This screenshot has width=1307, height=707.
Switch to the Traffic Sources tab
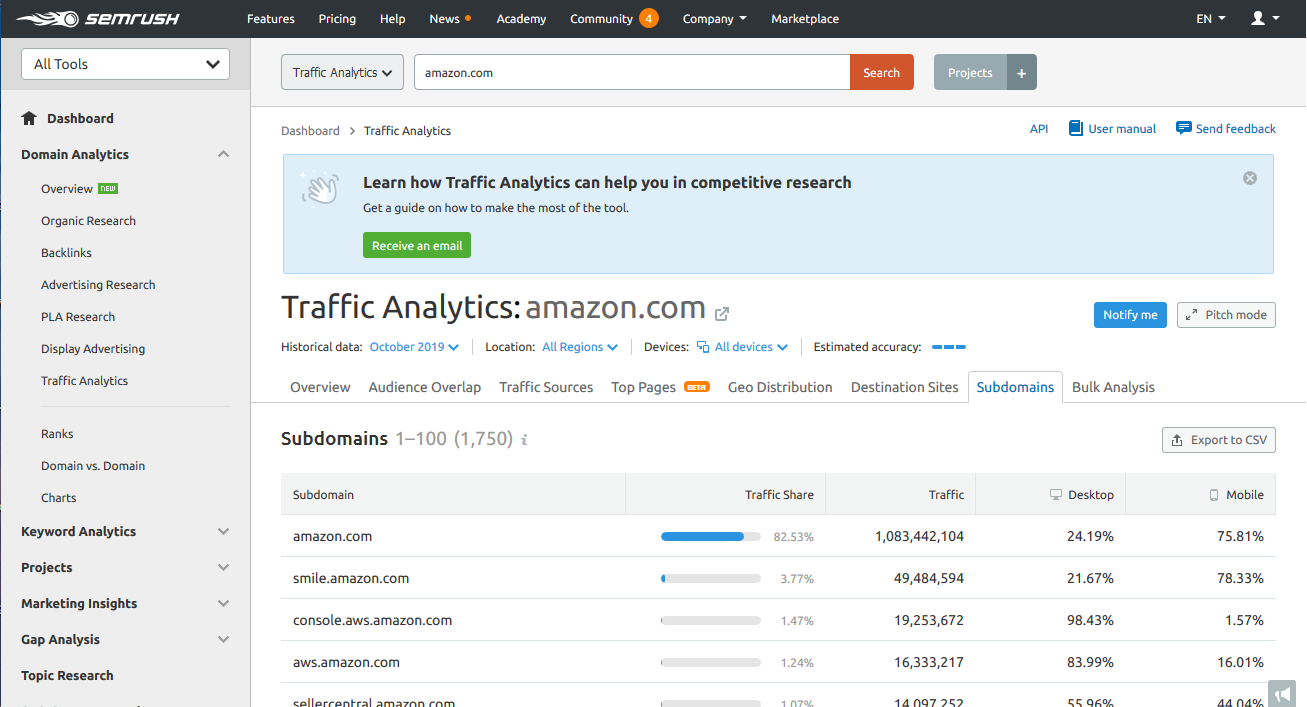pyautogui.click(x=545, y=387)
